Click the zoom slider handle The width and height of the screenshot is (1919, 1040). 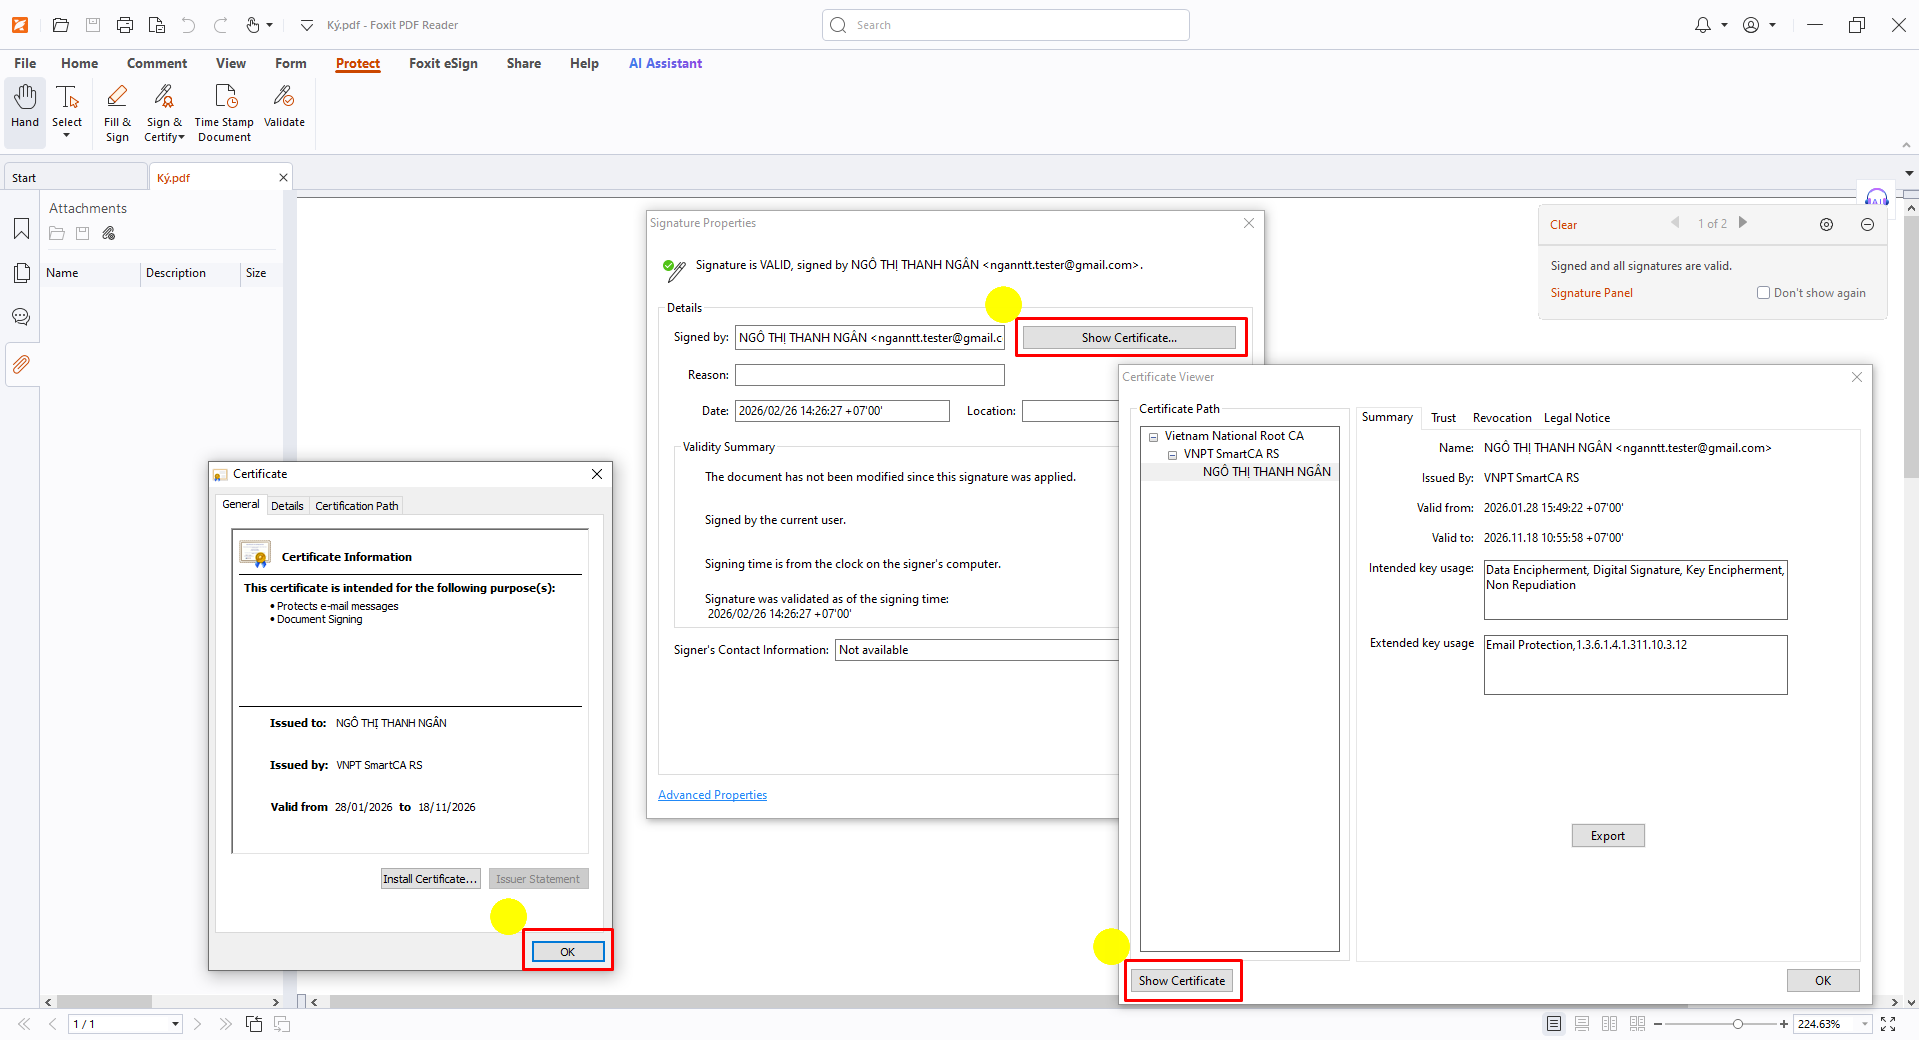click(x=1738, y=1024)
